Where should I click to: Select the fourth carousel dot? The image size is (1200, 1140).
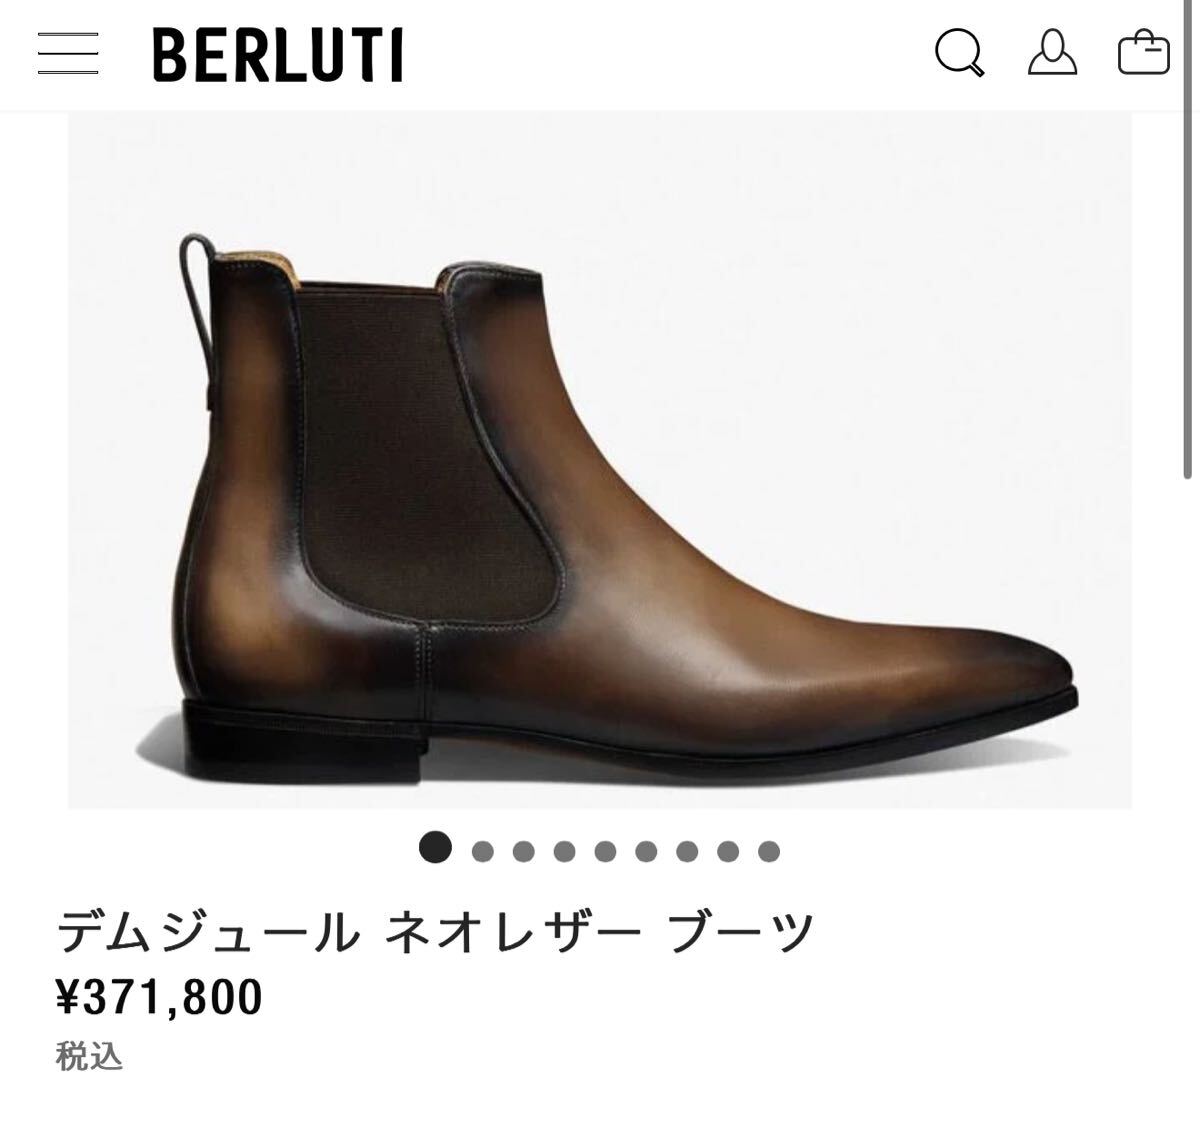pyautogui.click(x=565, y=851)
